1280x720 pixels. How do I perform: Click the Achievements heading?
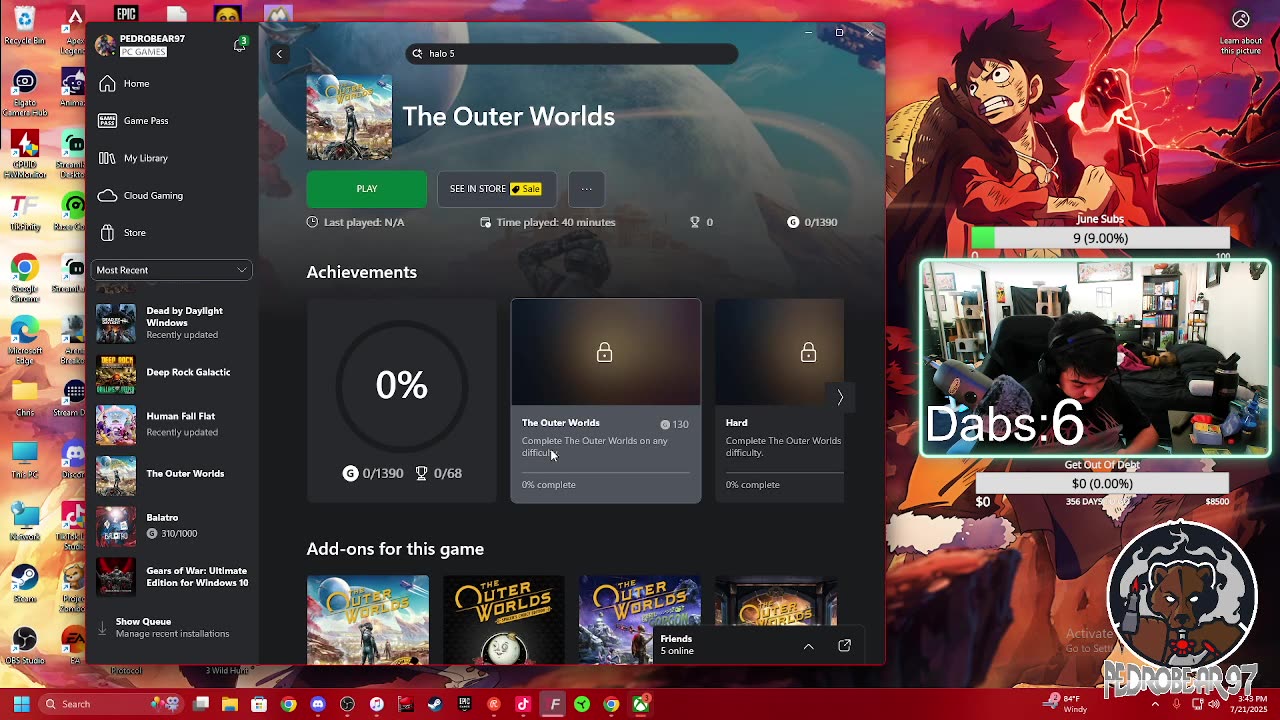(x=362, y=272)
